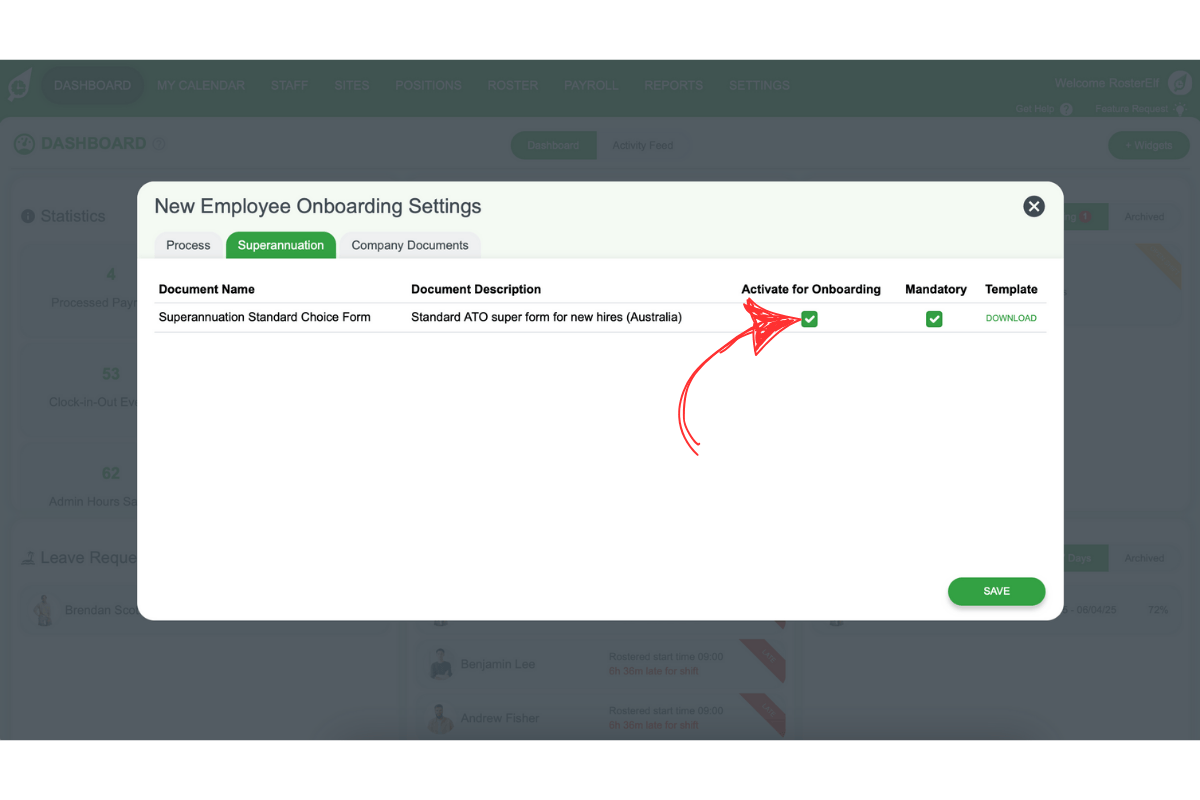Image resolution: width=1200 pixels, height=800 pixels.
Task: Open Archived tab in the Leave Requests row
Action: tap(1144, 558)
